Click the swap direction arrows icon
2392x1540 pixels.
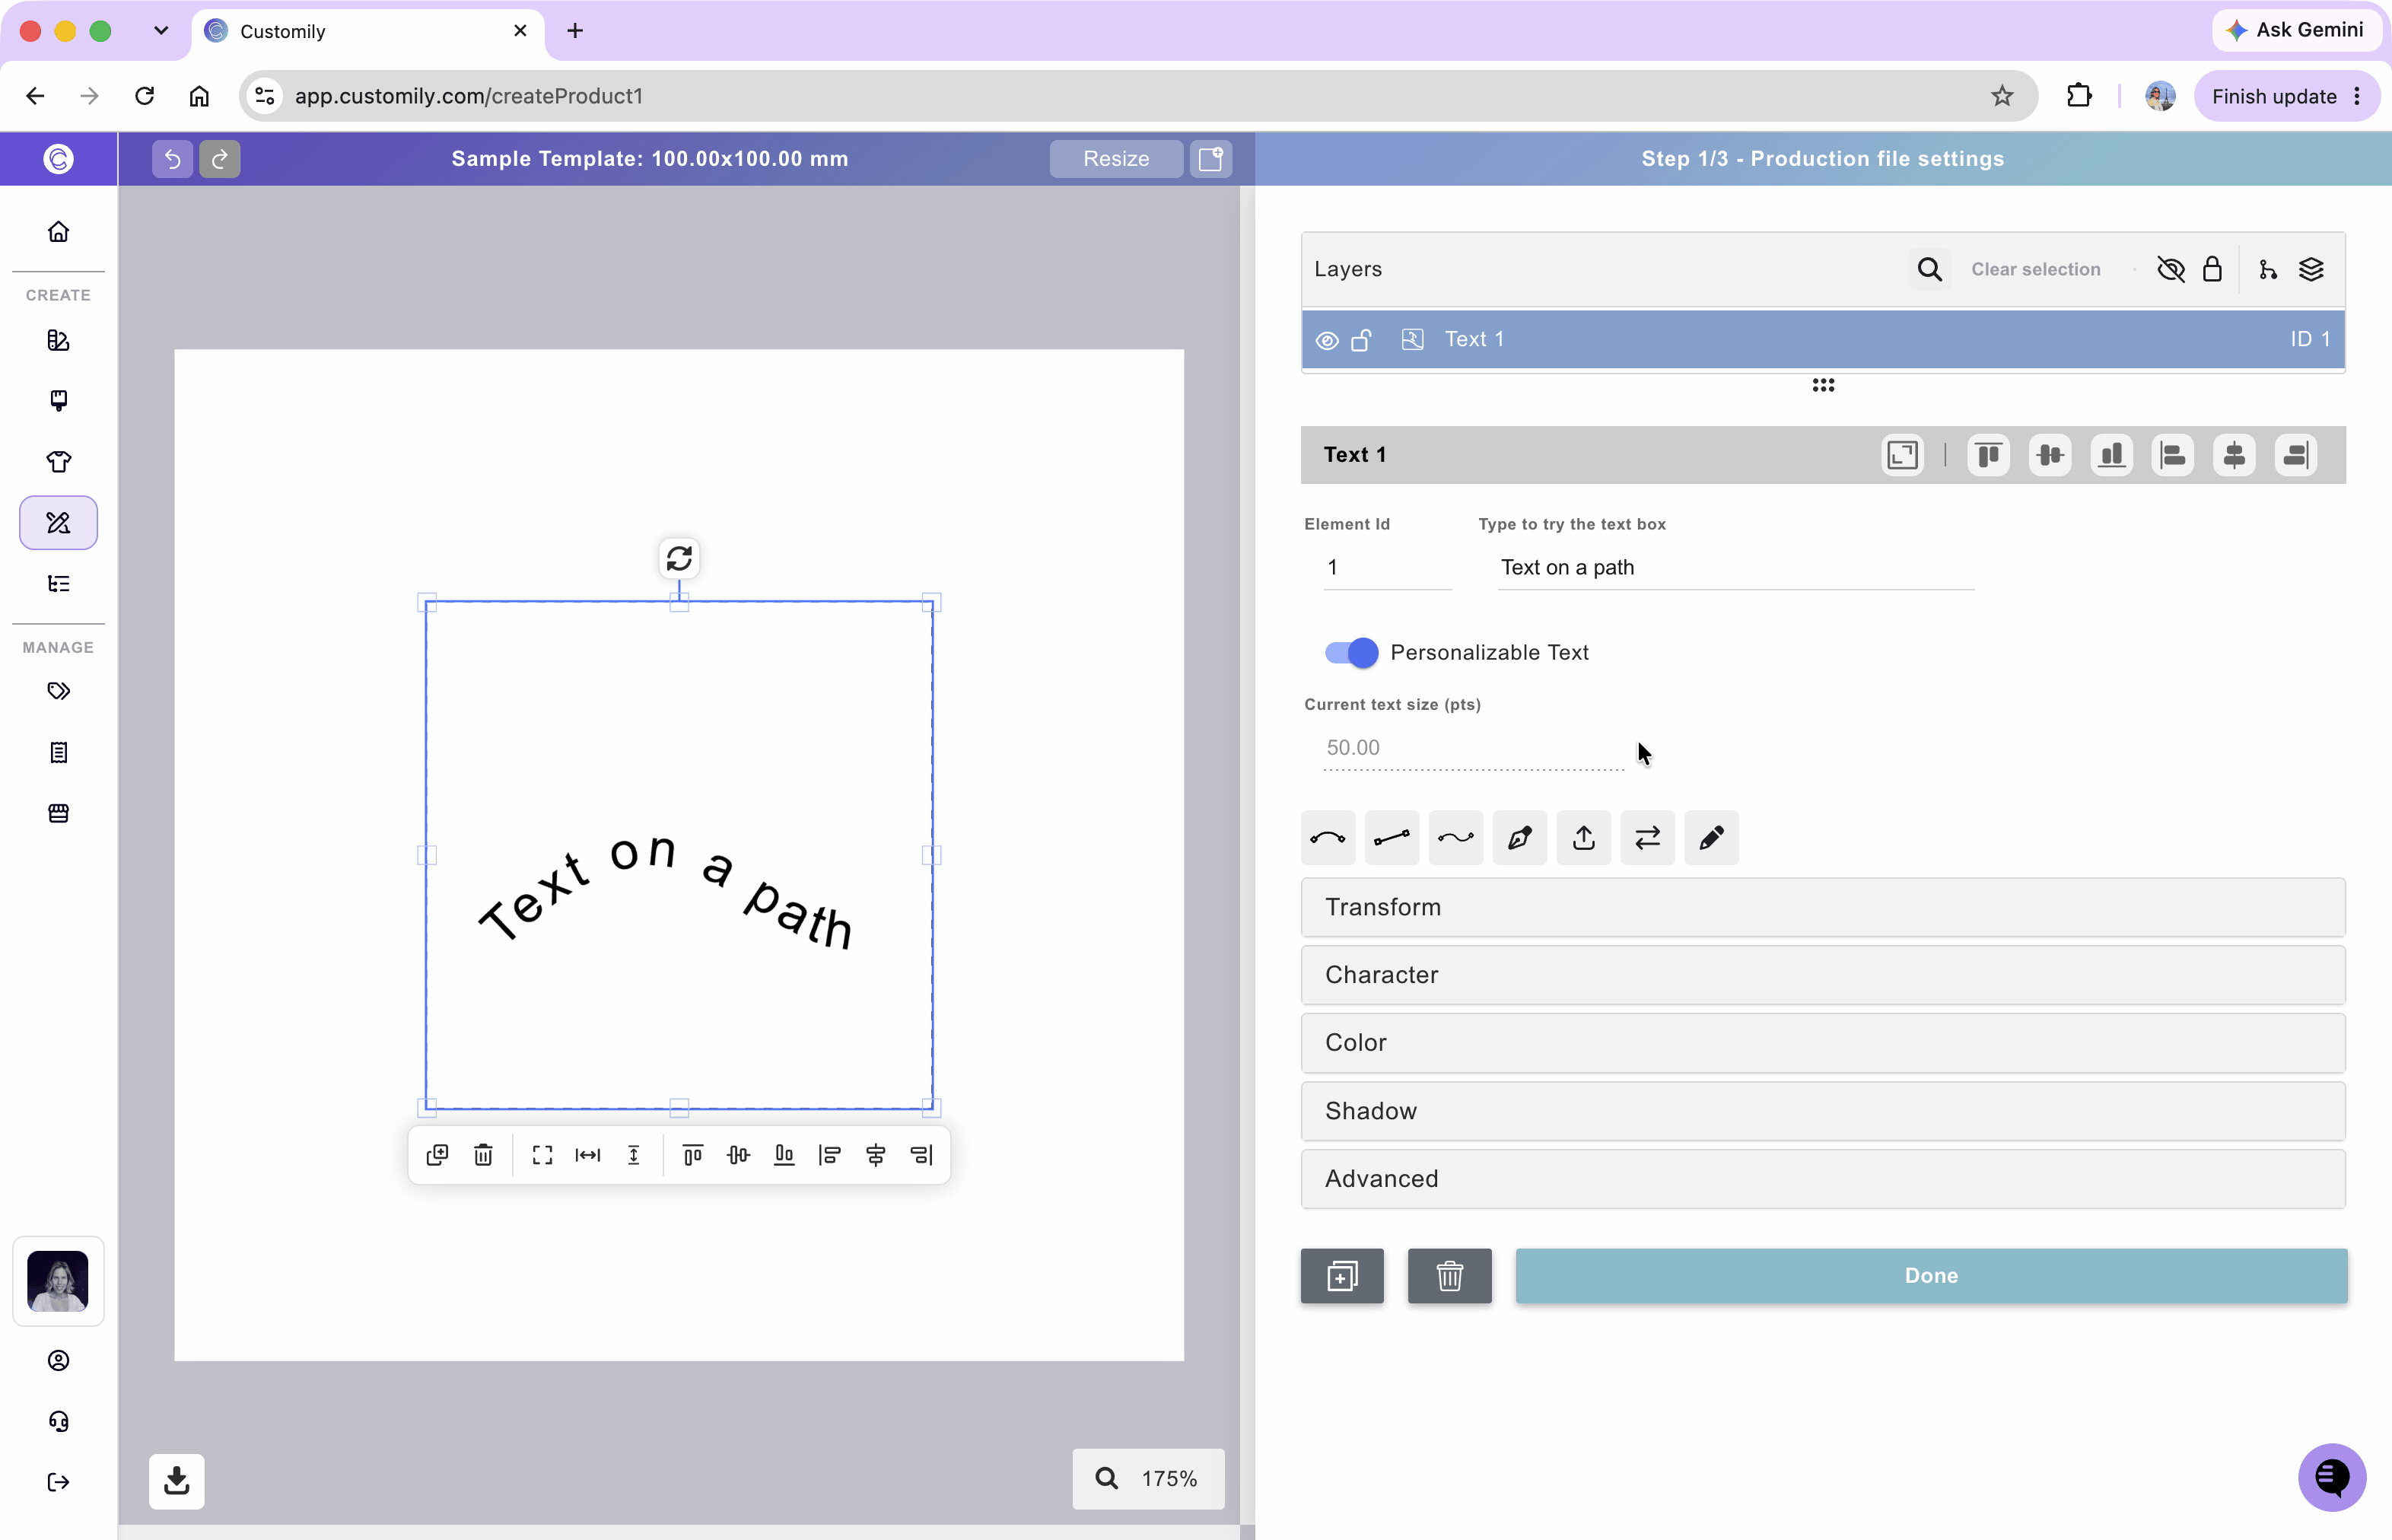[1648, 838]
